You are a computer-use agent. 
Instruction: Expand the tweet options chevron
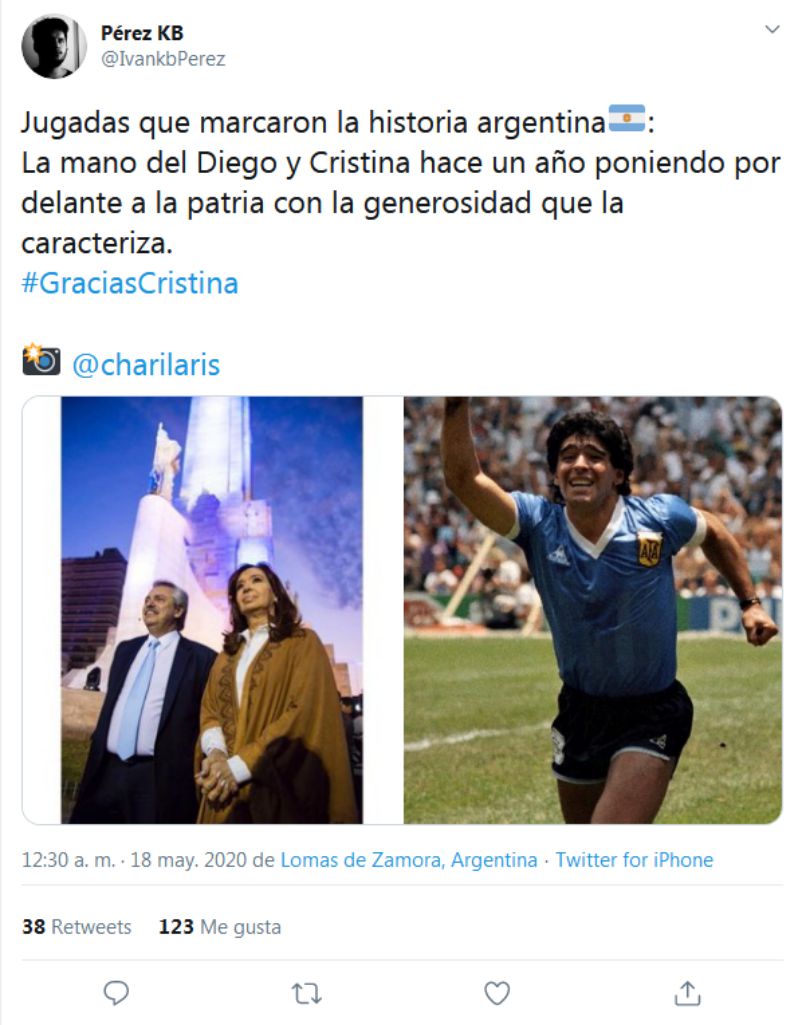click(772, 29)
